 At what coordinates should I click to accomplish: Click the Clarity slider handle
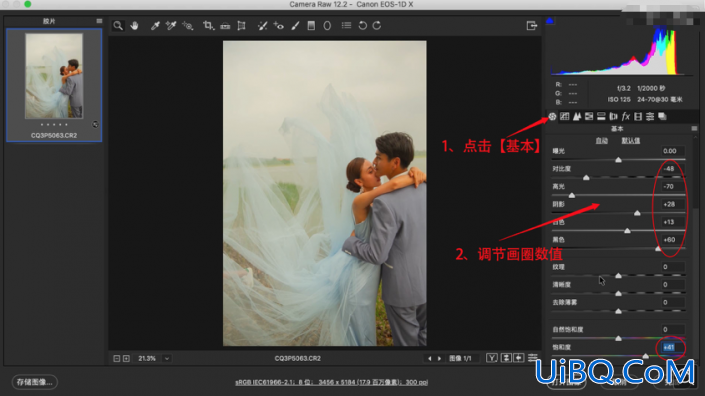click(x=619, y=294)
